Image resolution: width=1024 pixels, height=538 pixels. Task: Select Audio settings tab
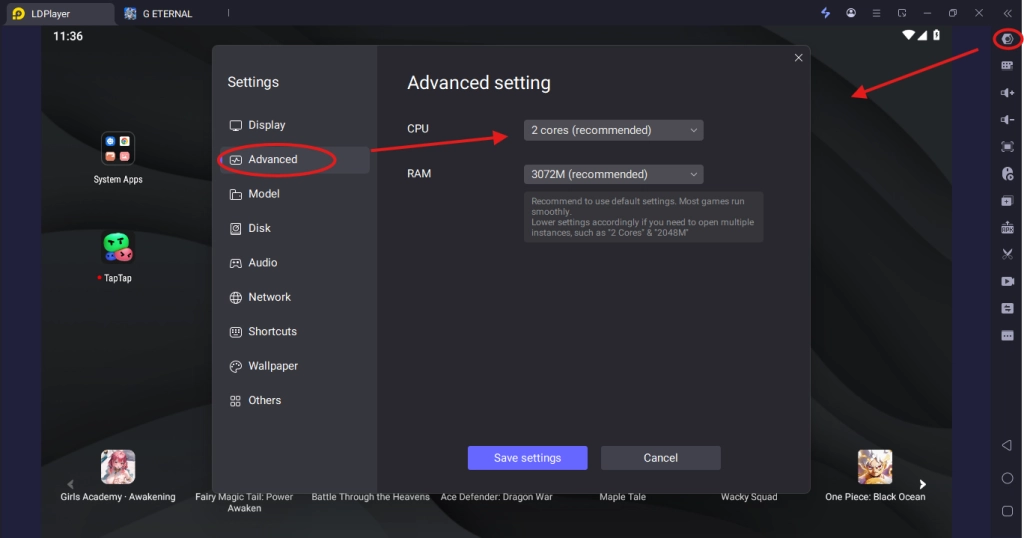295,262
